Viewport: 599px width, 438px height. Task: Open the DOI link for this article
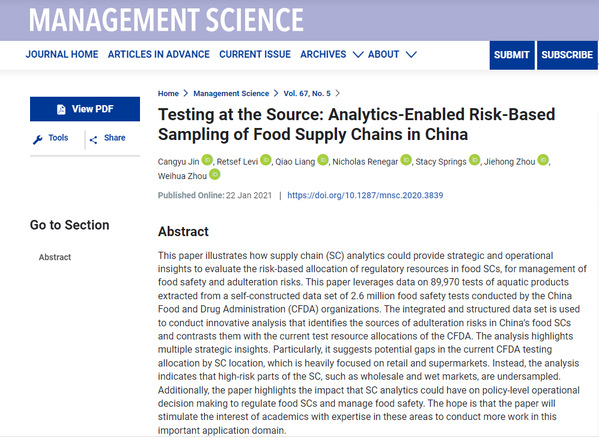365,196
